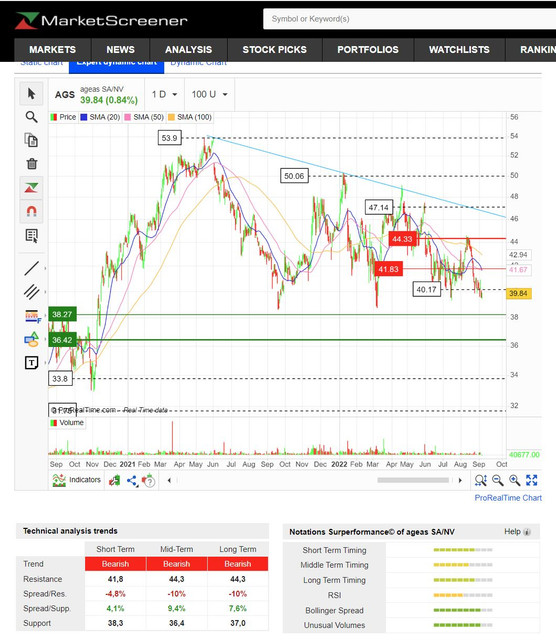This screenshot has width=556, height=640.
Task: Open the STOCK PICKS menu
Action: tap(274, 50)
